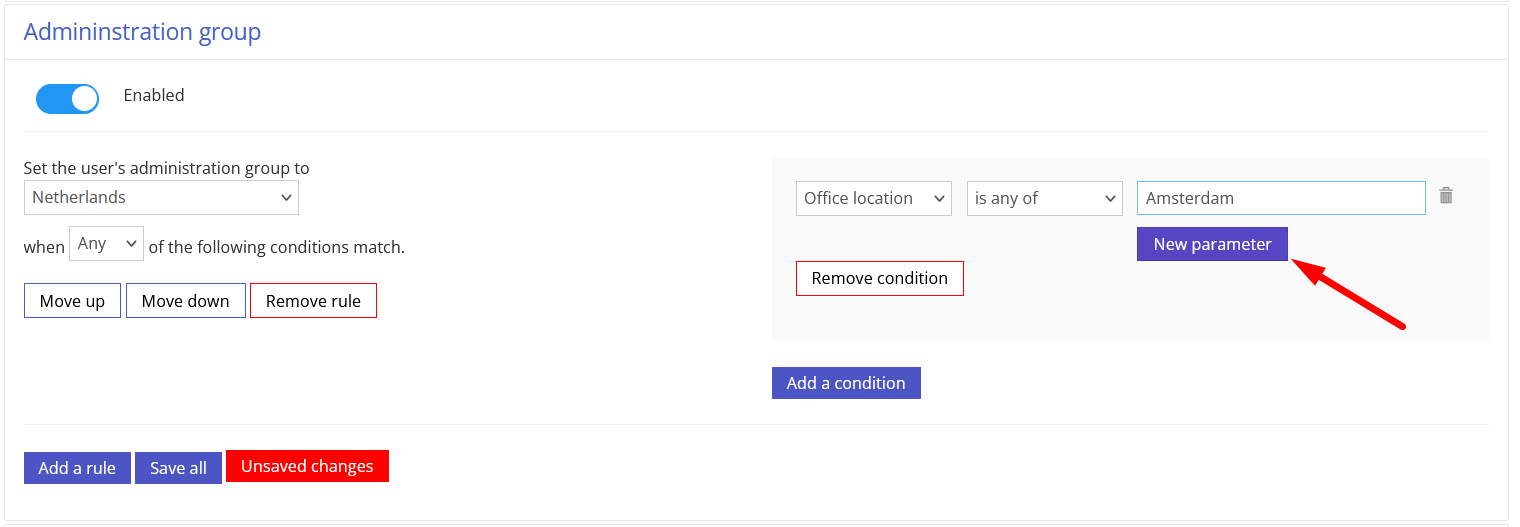The height and width of the screenshot is (527, 1520).
Task: Remove the current condition
Action: [880, 278]
